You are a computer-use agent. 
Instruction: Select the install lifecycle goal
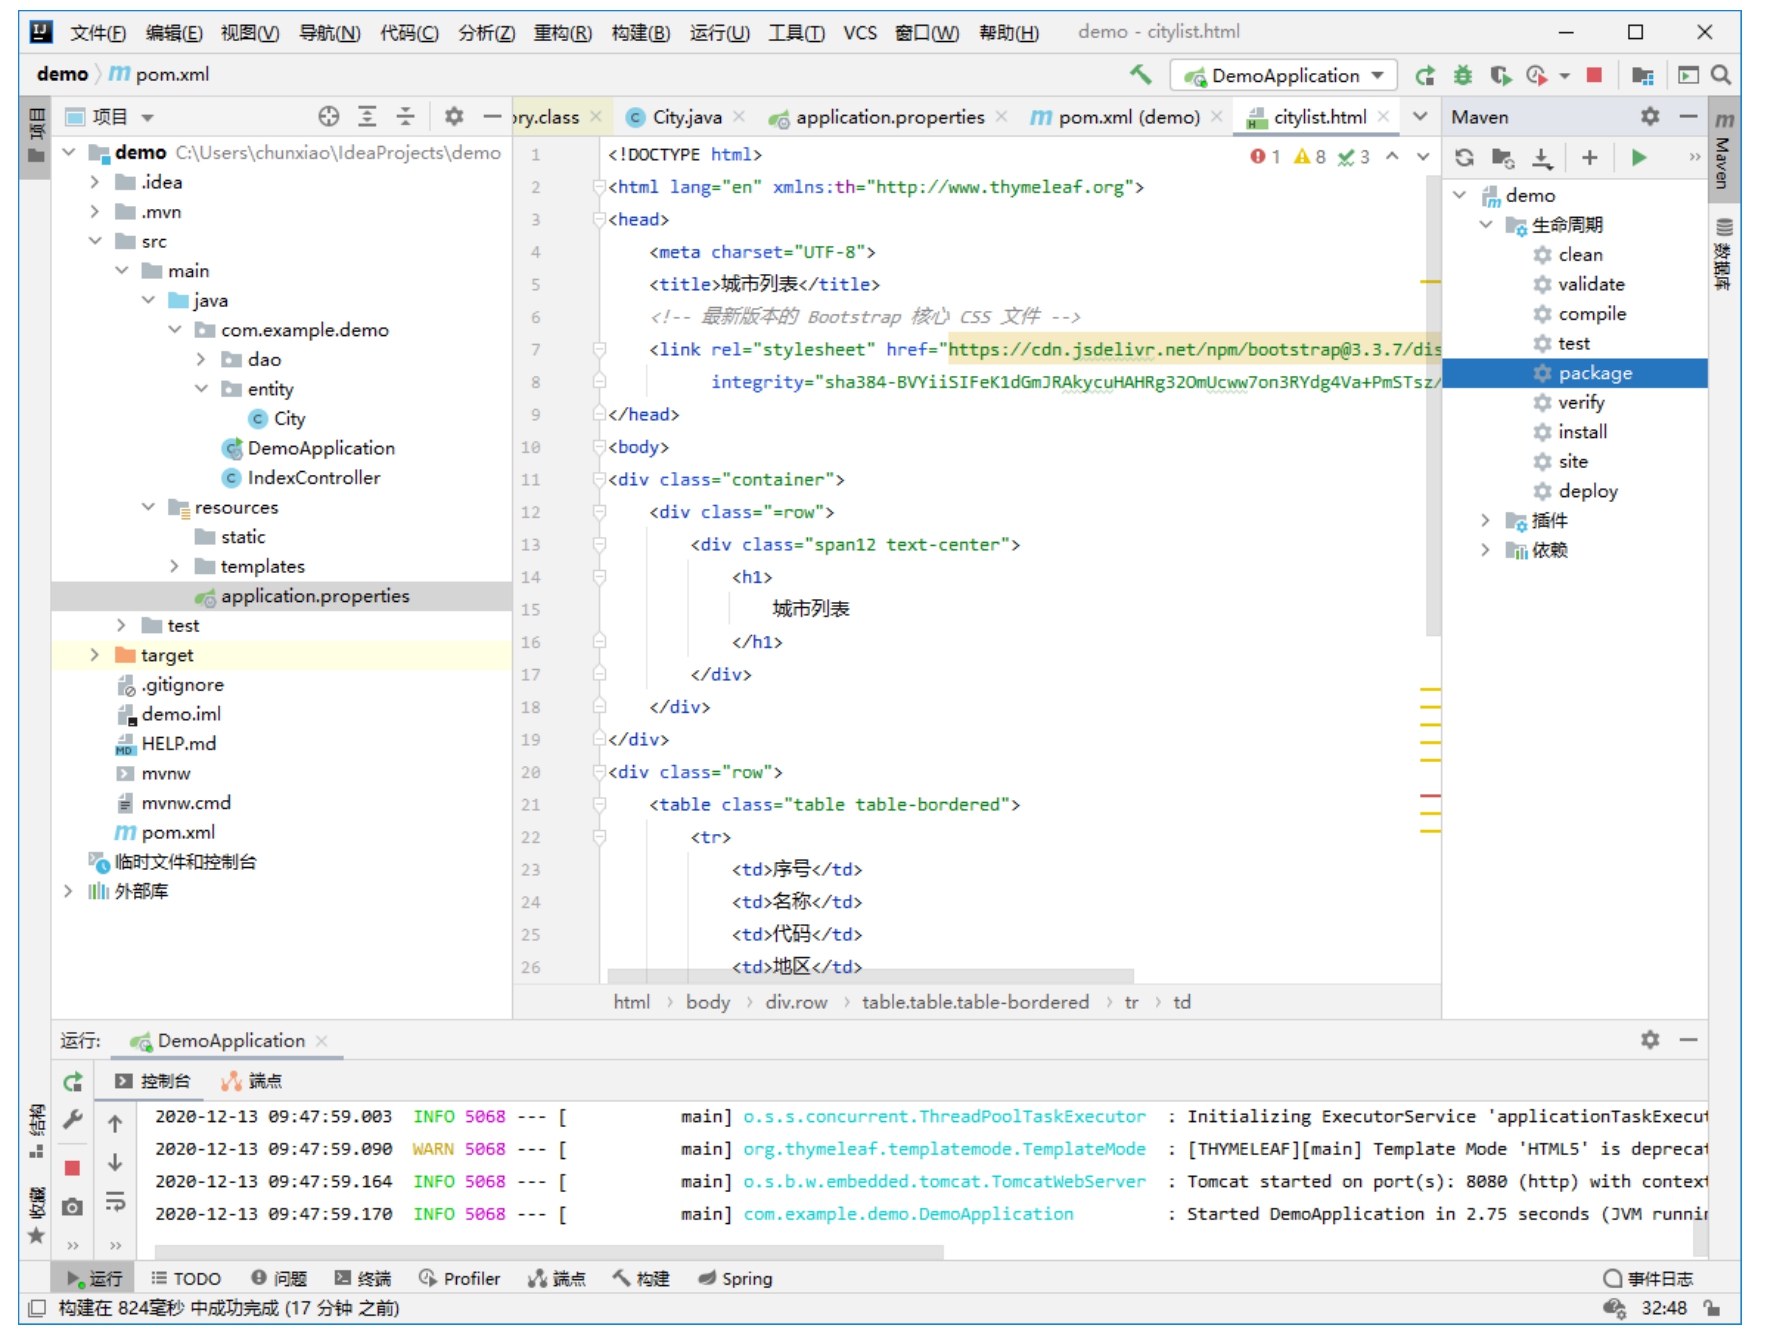1582,432
